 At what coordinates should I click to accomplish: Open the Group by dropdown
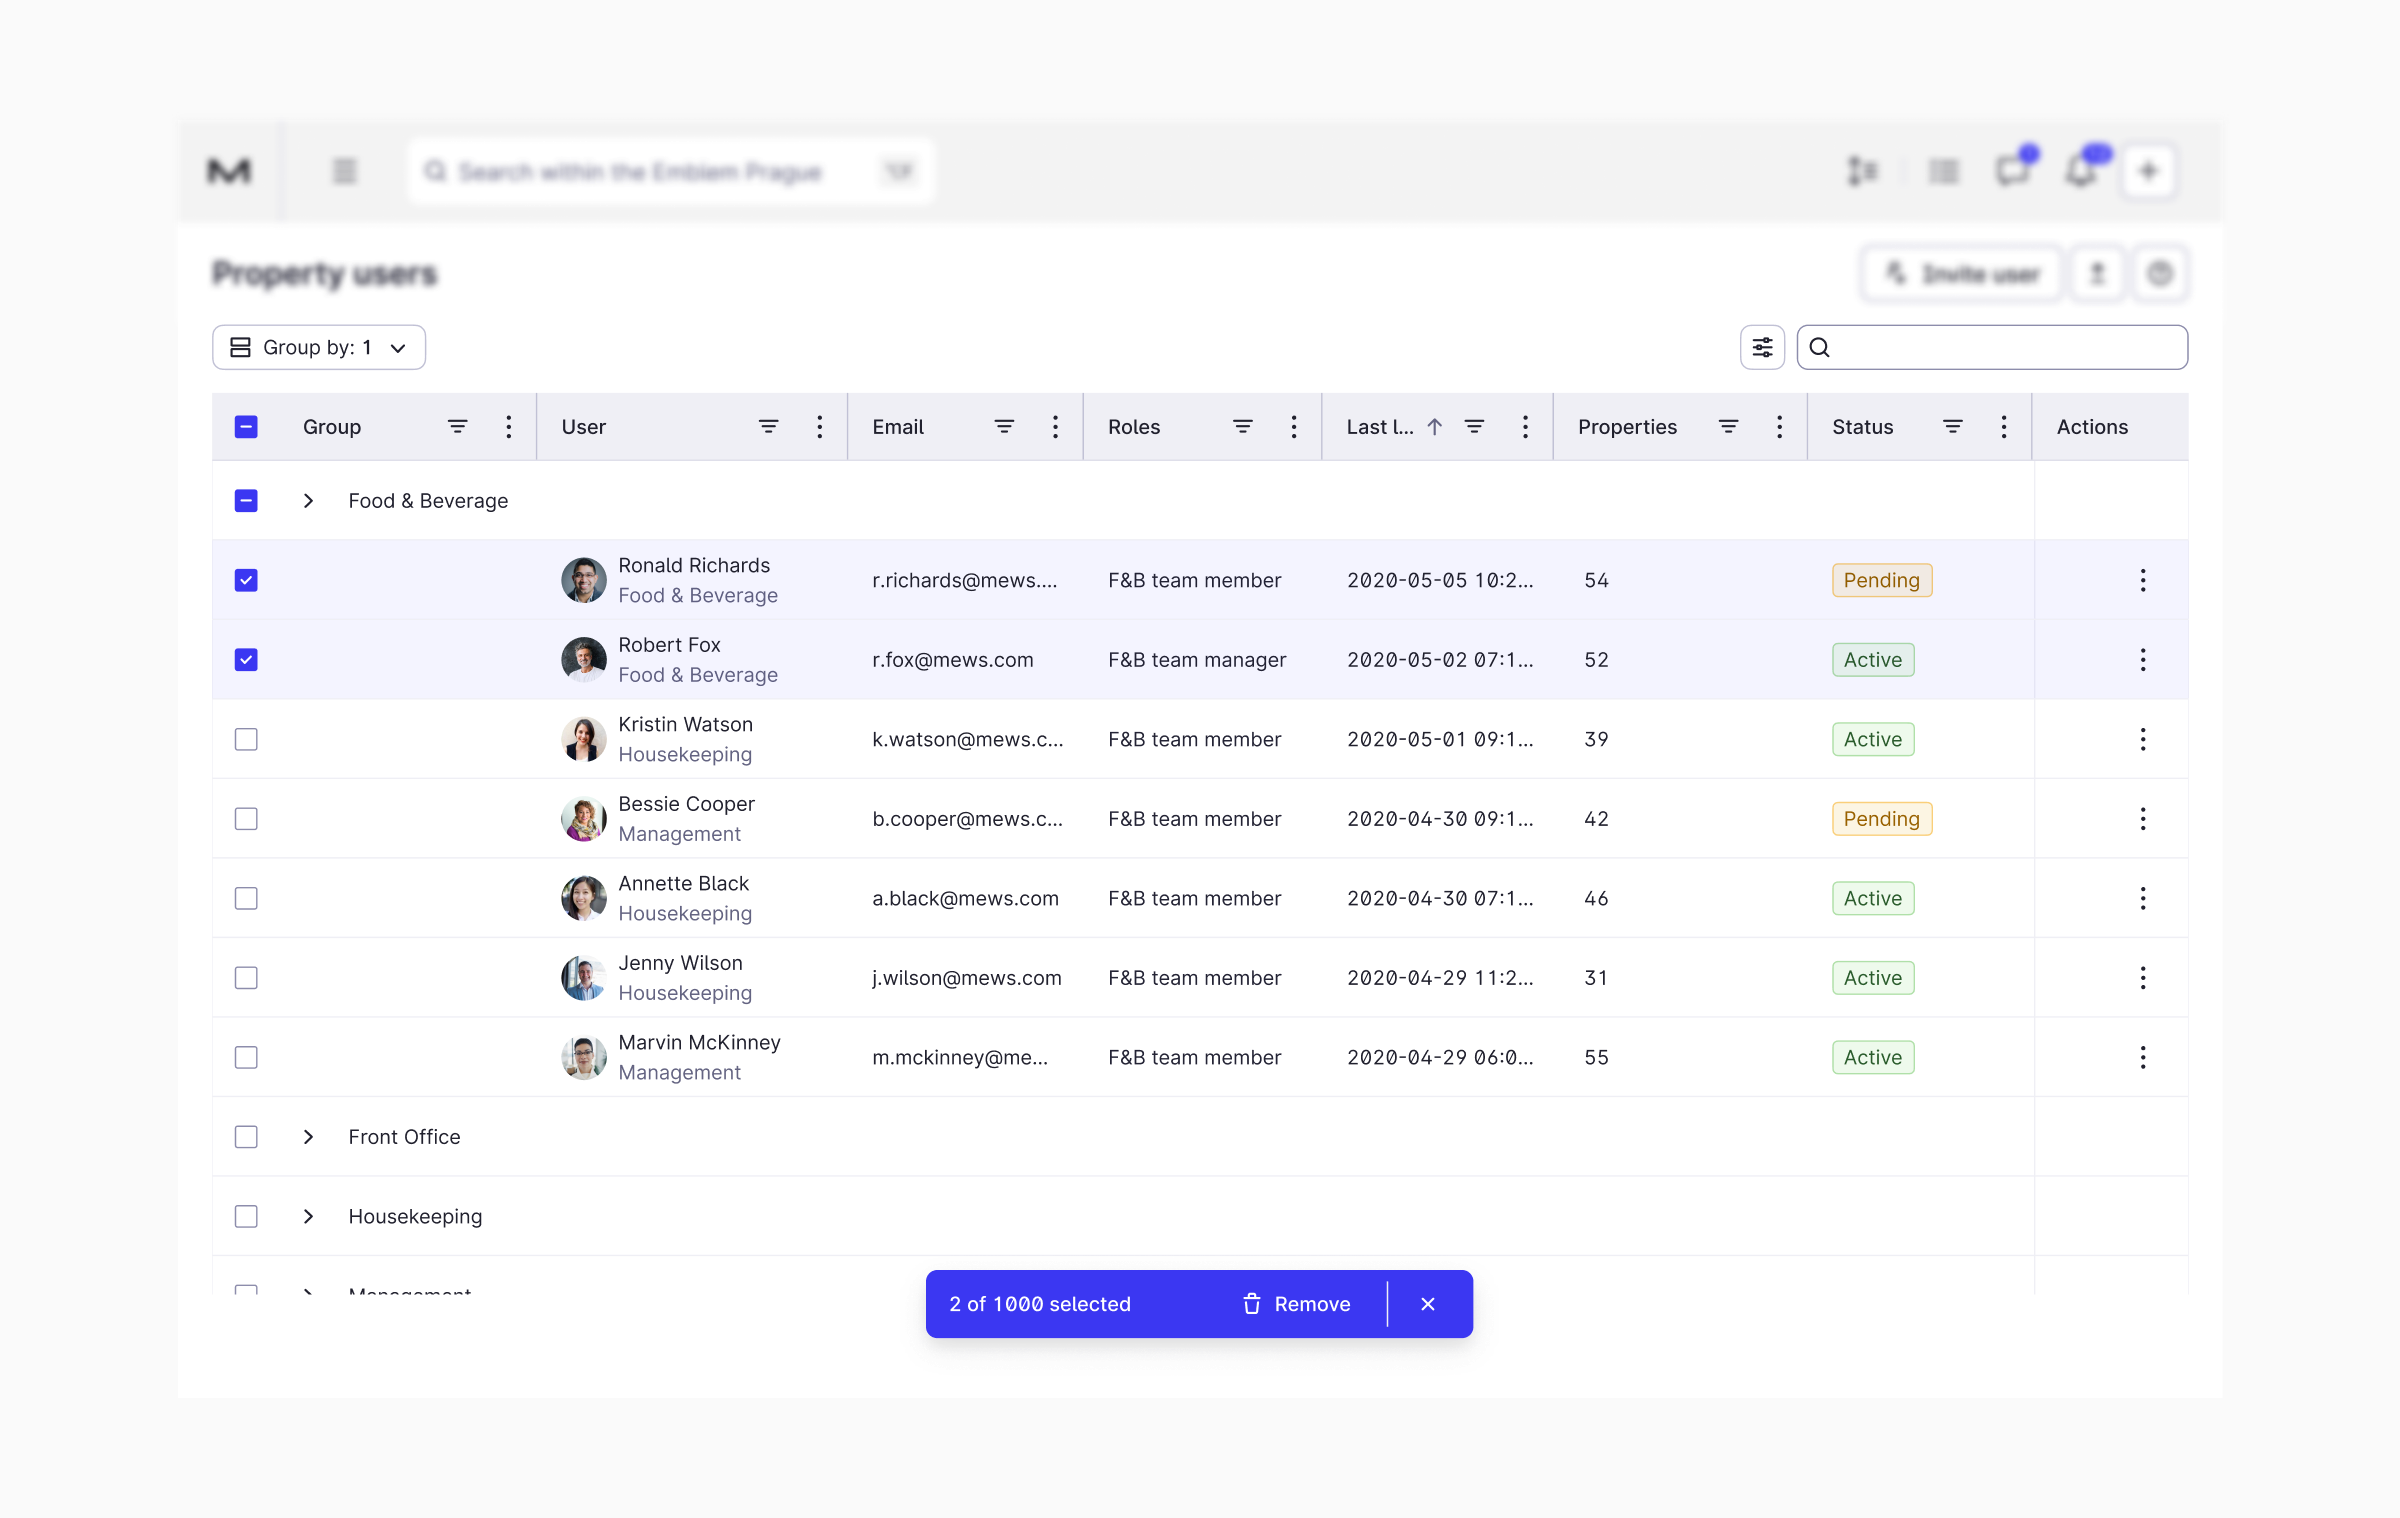(x=319, y=347)
